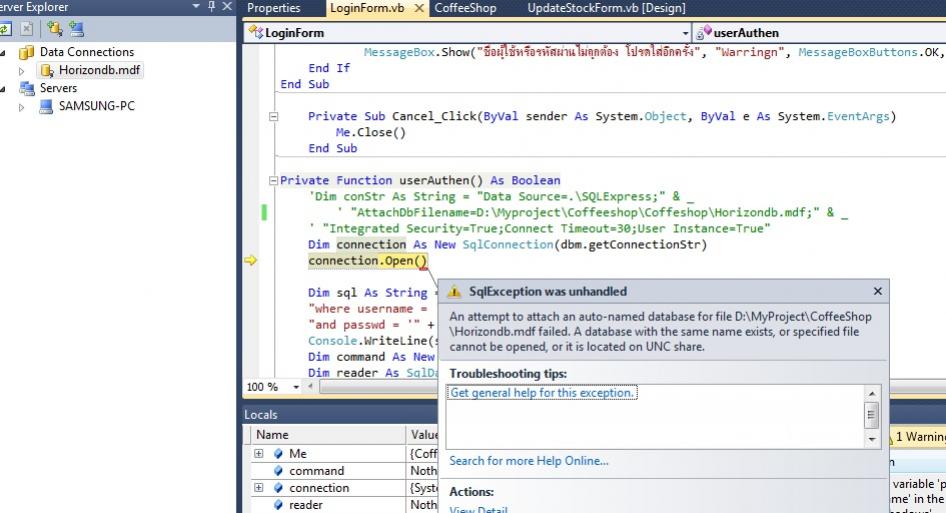Click the troubleshooting tips scrollbar thumb
946x513 pixels.
871,415
